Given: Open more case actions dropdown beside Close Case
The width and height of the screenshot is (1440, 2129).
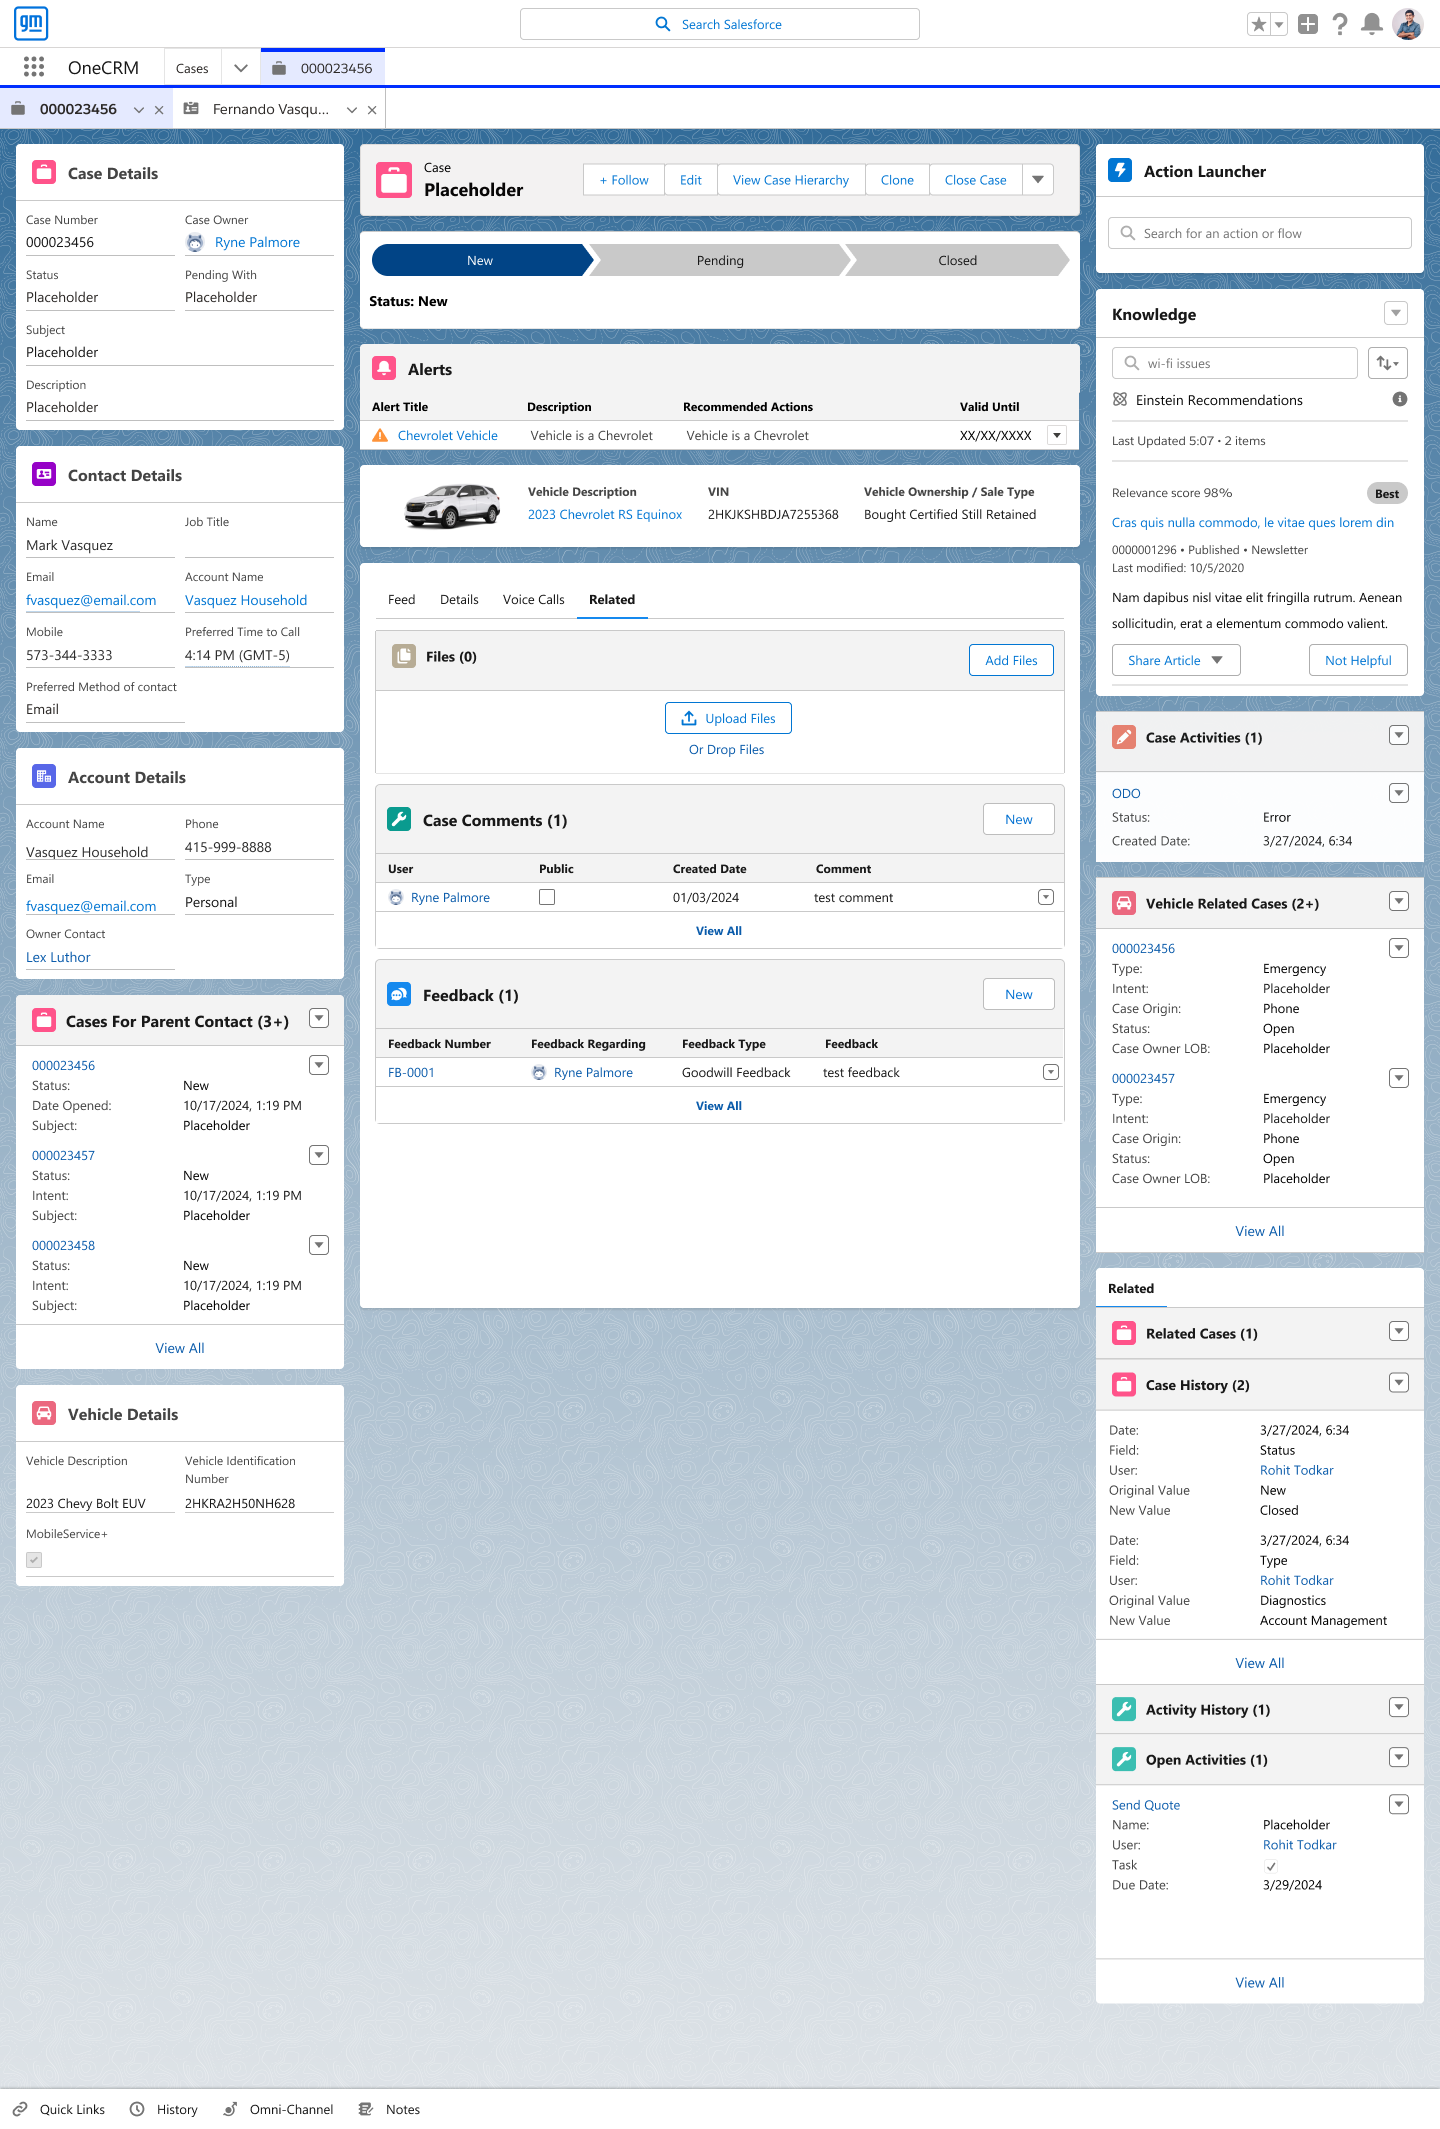Looking at the screenshot, I should tap(1038, 180).
